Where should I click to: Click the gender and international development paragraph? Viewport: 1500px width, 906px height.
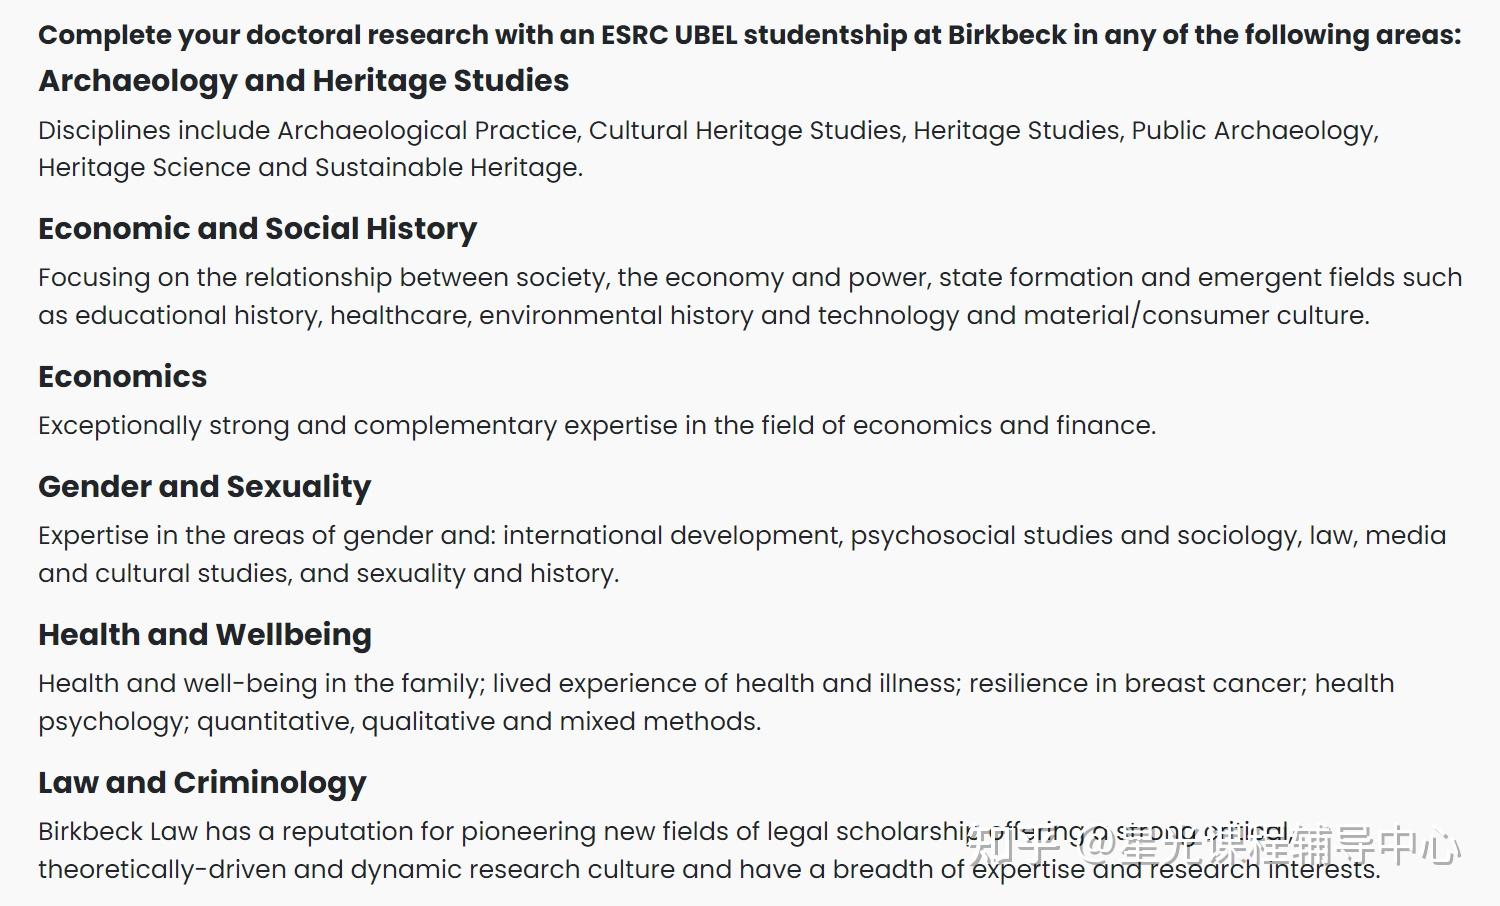[x=742, y=554]
